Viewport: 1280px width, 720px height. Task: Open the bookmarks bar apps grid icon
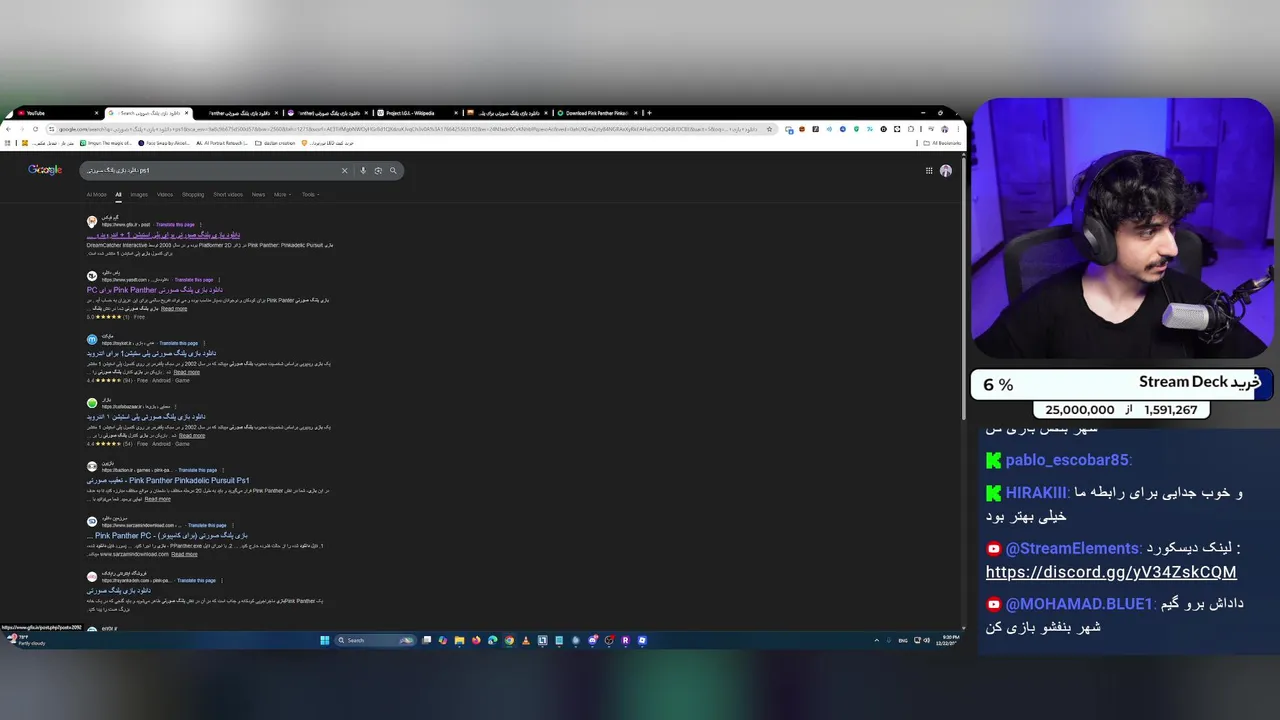pyautogui.click(x=7, y=143)
